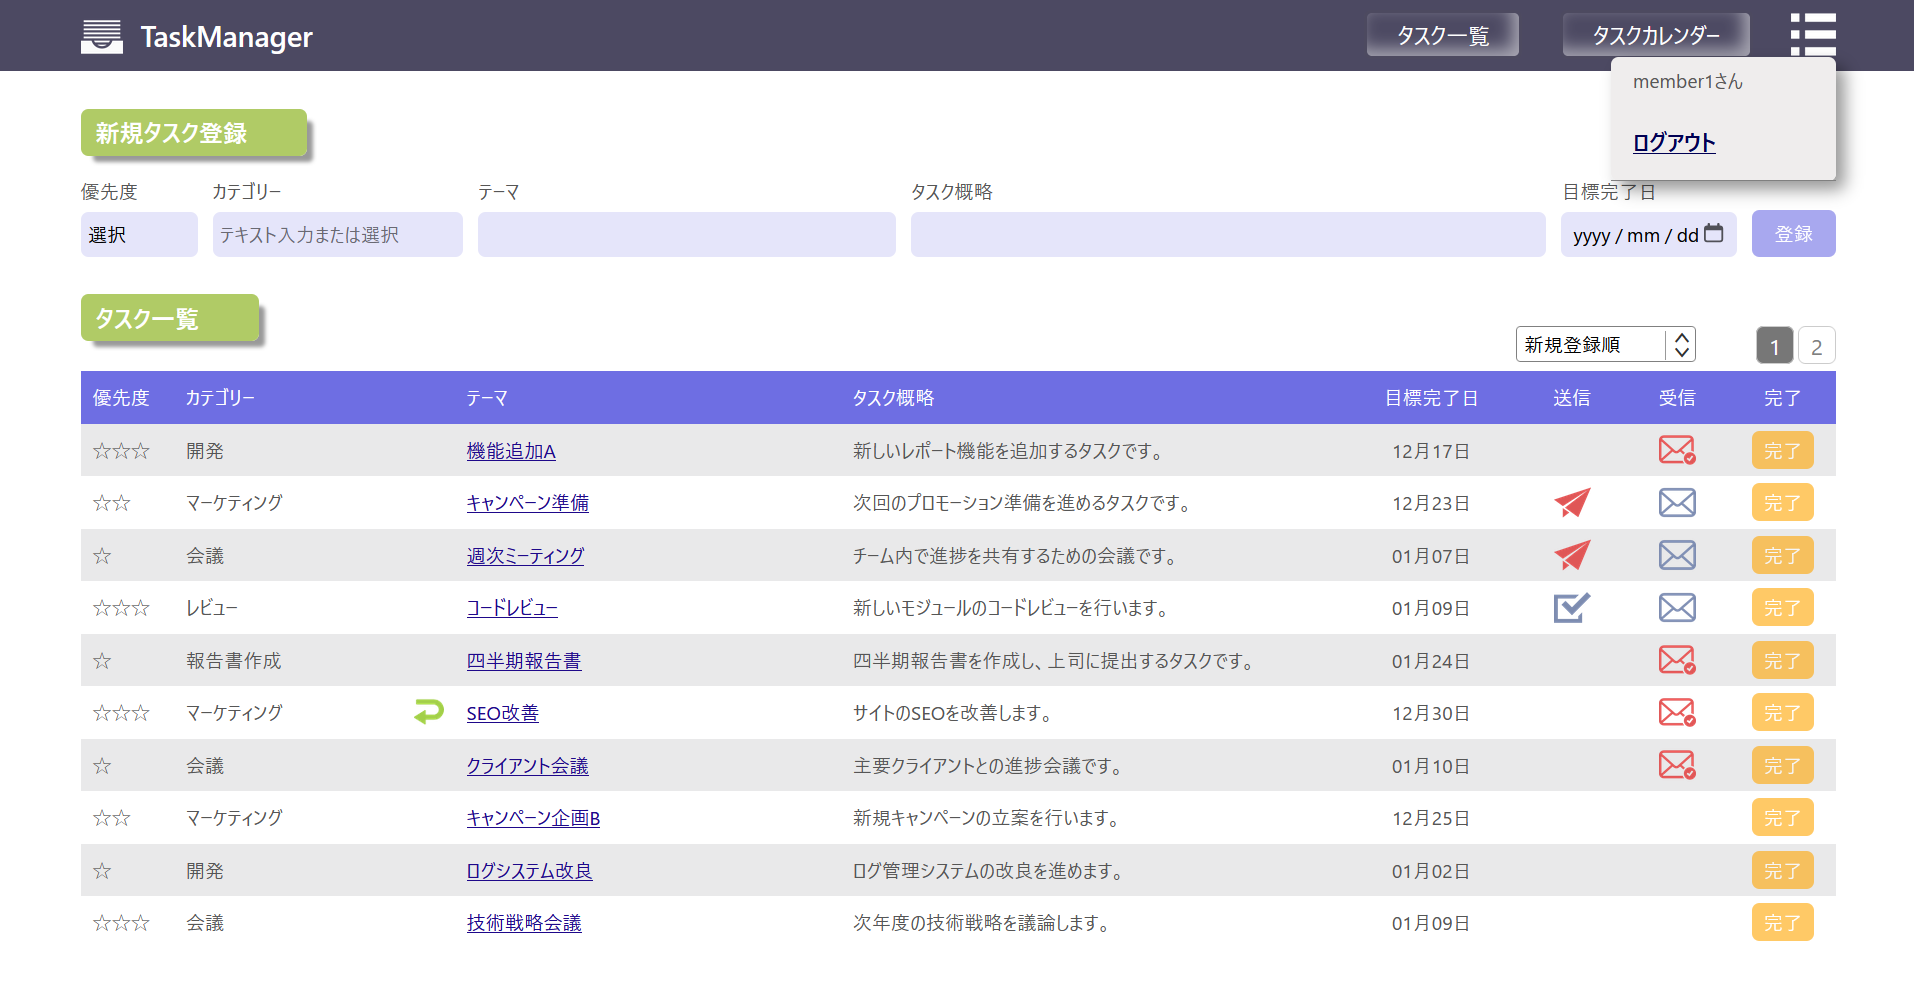Click the checkmark sent icon in コードレビュー row

(1571, 608)
